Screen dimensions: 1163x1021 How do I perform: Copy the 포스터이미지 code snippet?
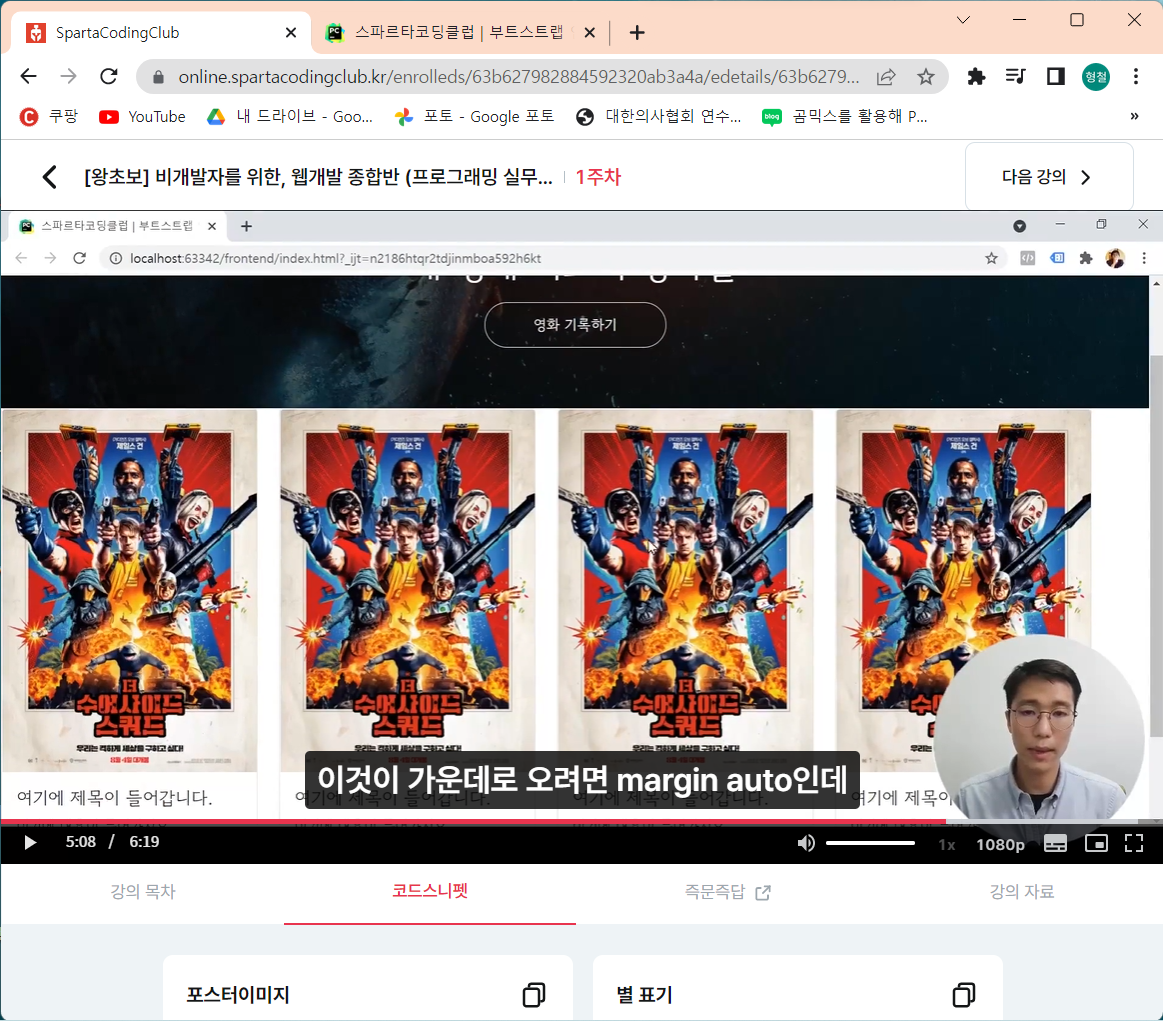(533, 994)
